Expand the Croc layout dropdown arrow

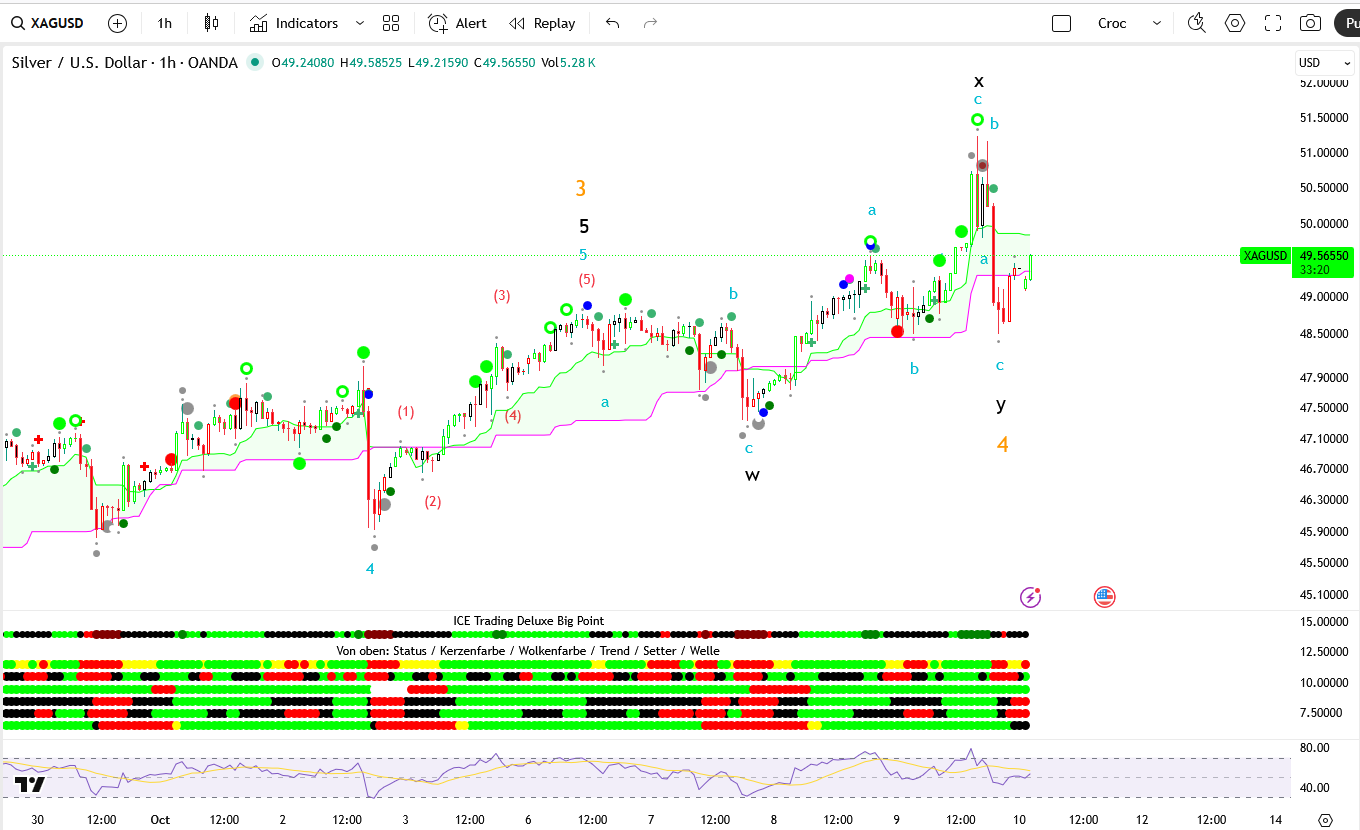coord(1157,23)
